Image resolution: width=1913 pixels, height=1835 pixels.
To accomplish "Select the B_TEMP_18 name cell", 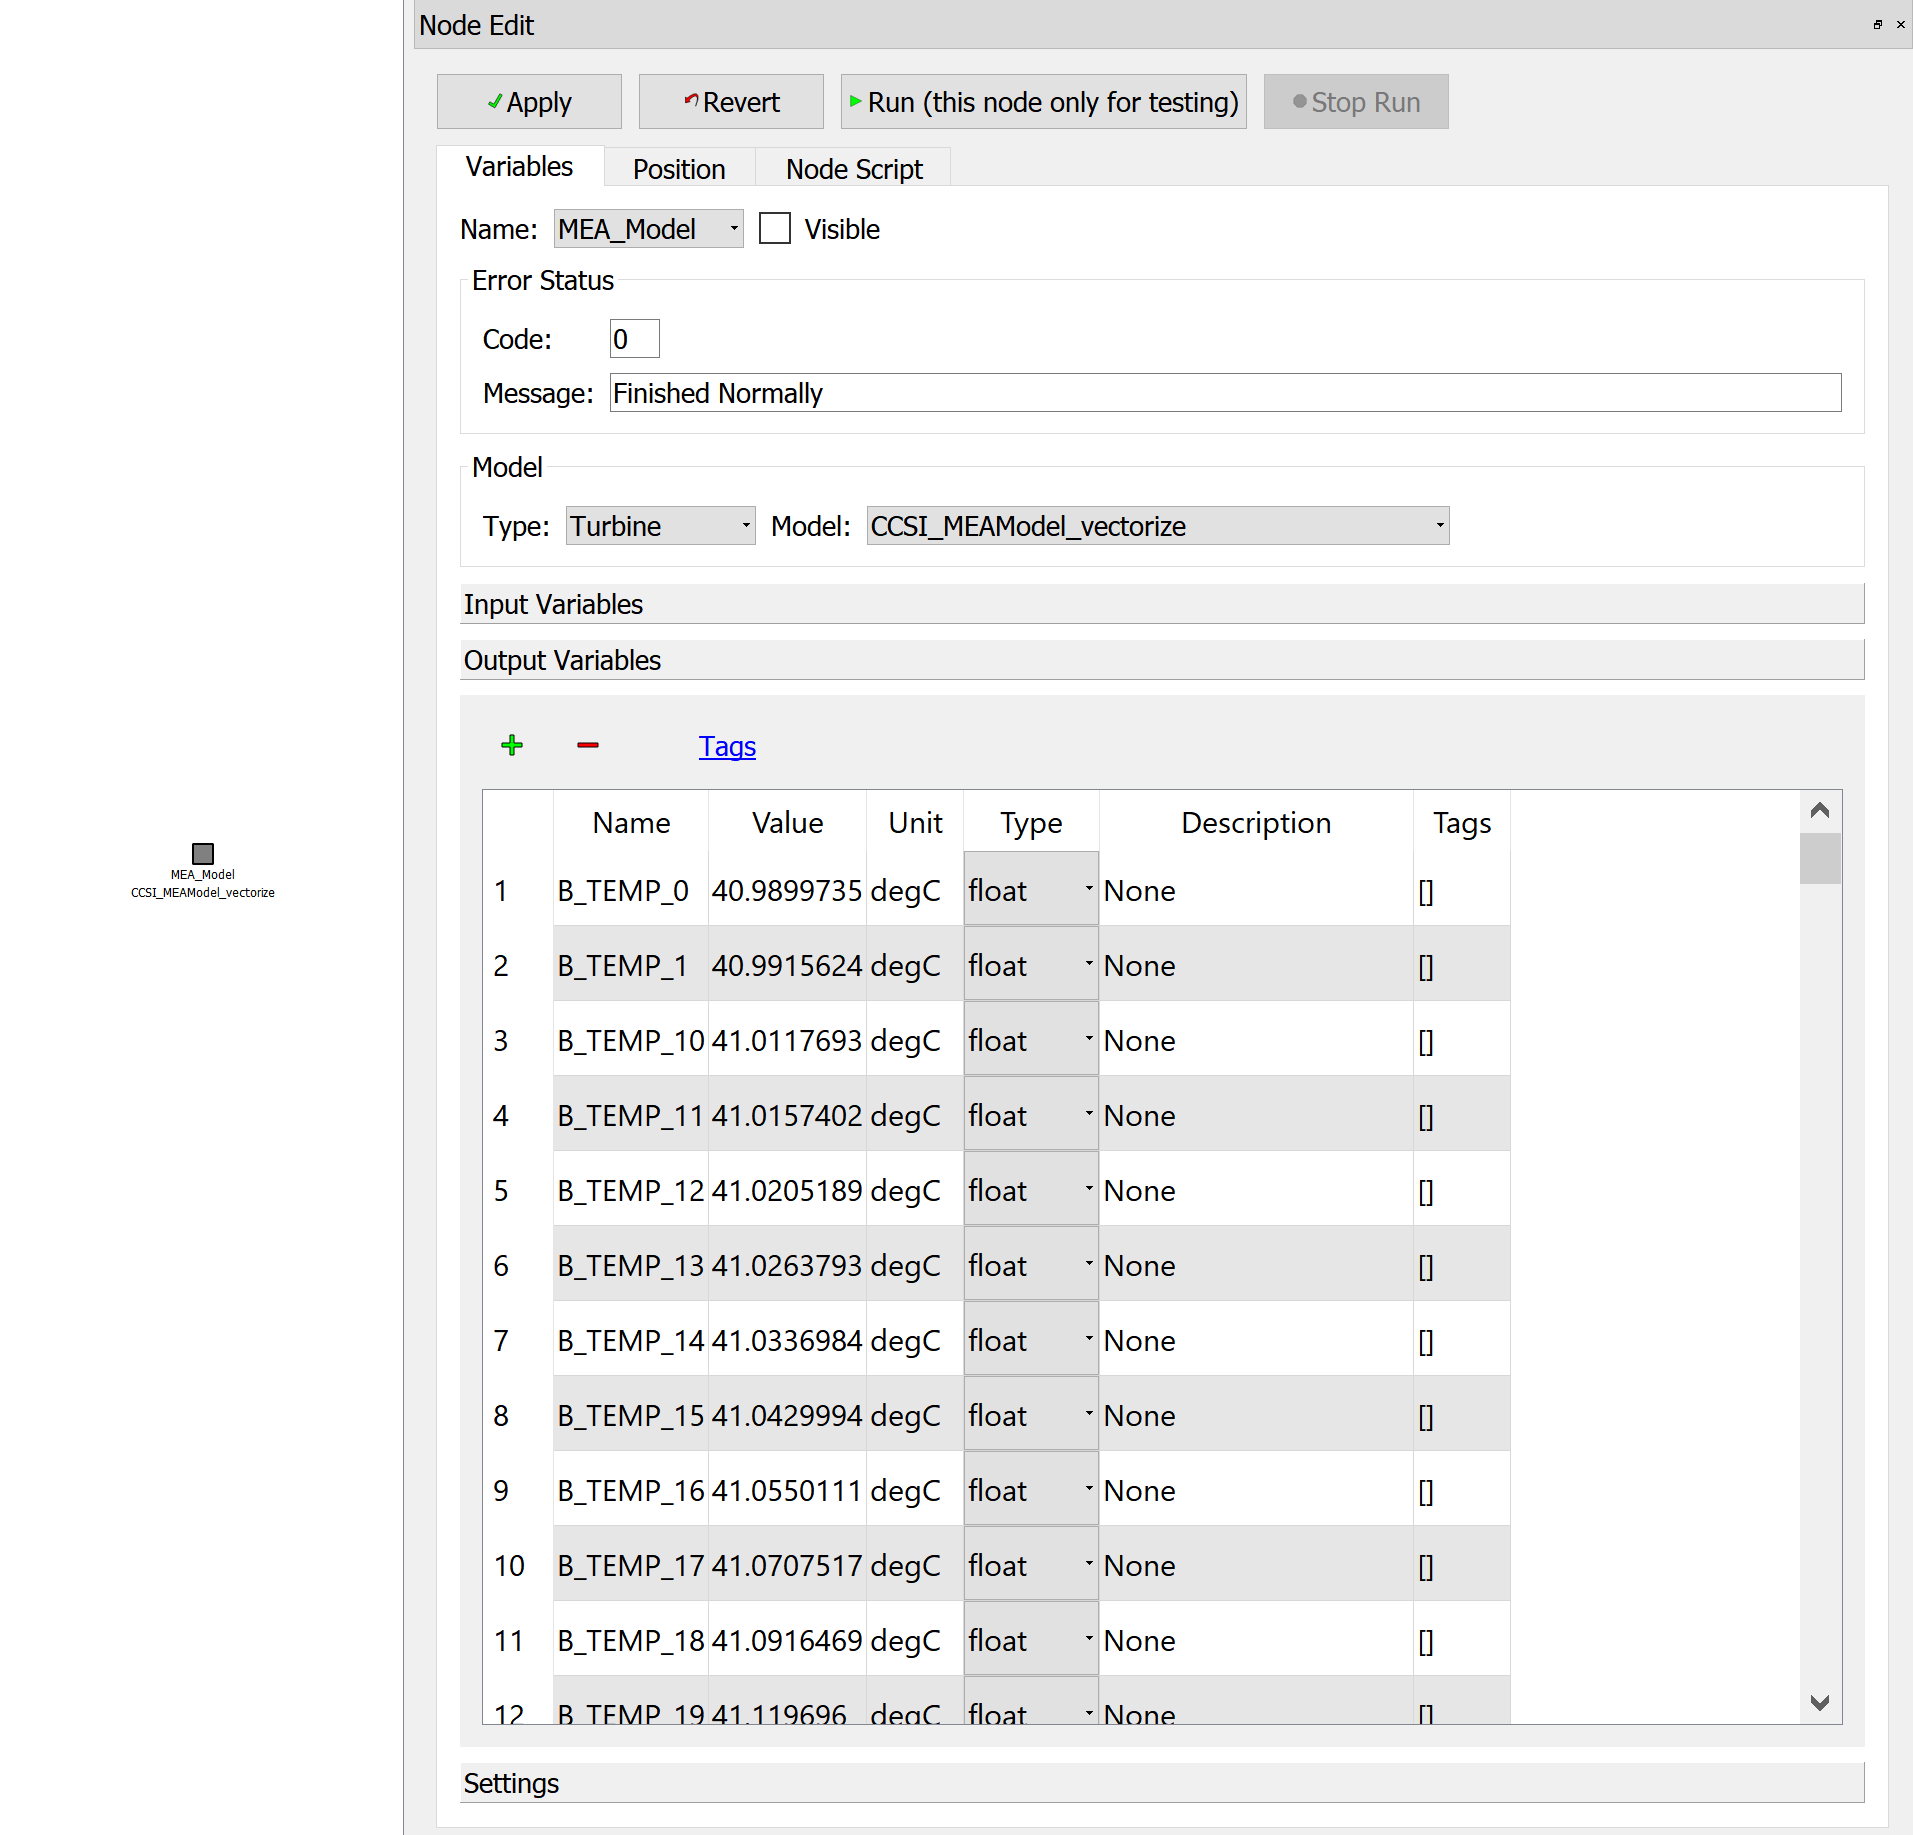I will pyautogui.click(x=631, y=1639).
